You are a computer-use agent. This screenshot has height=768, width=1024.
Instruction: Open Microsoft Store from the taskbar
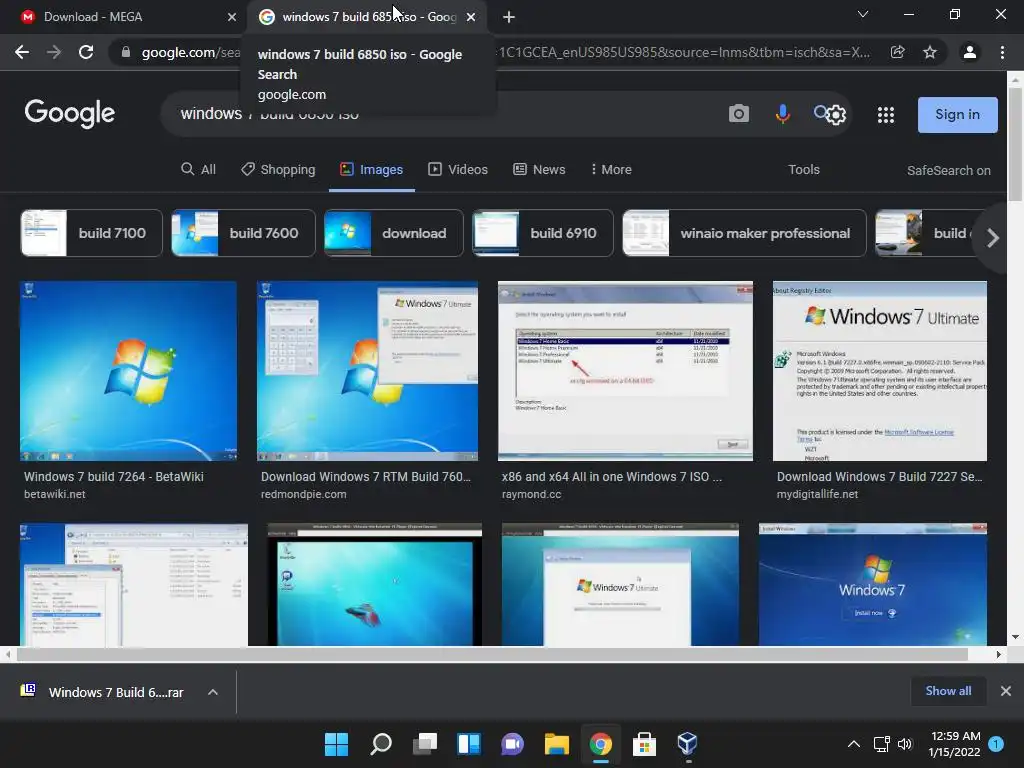644,744
